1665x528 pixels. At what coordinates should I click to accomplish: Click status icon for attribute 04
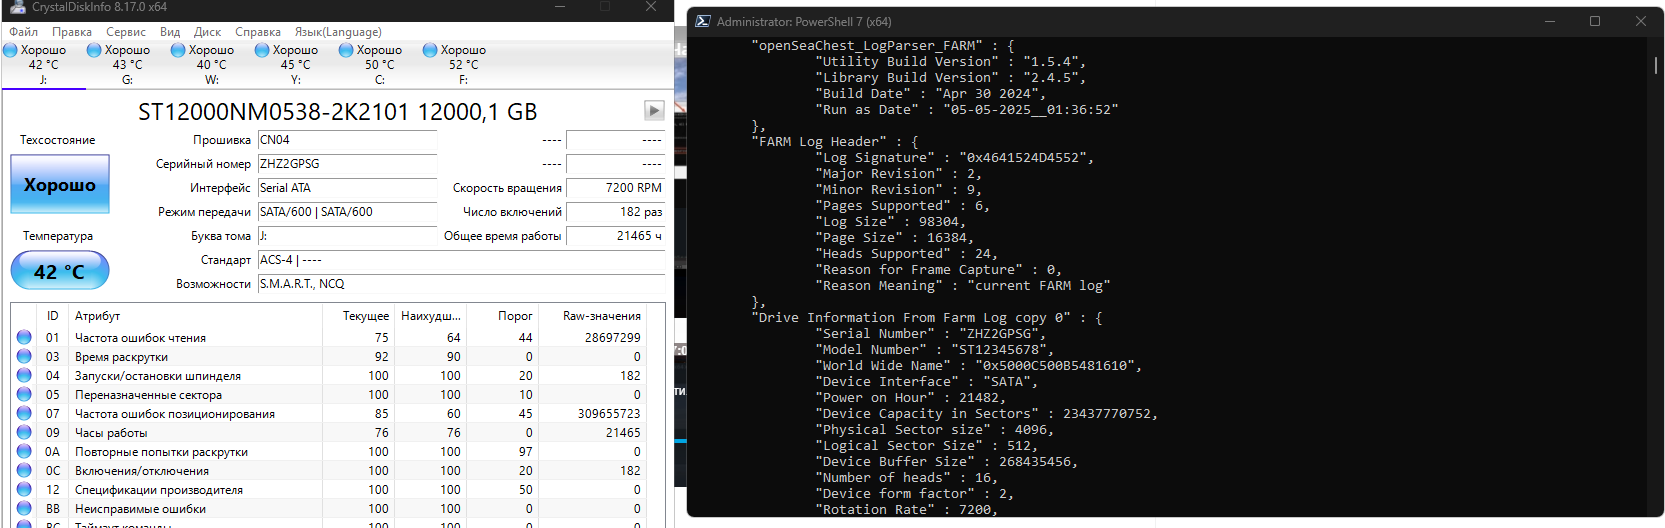[x=24, y=376]
